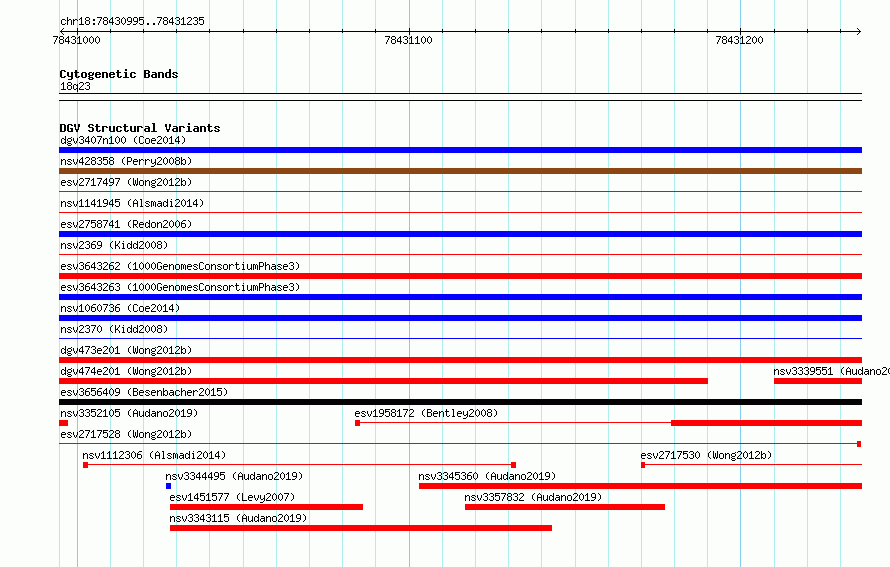Select the black bar of esv3656409
Viewport: 890px width, 567px height.
(x=460, y=402)
